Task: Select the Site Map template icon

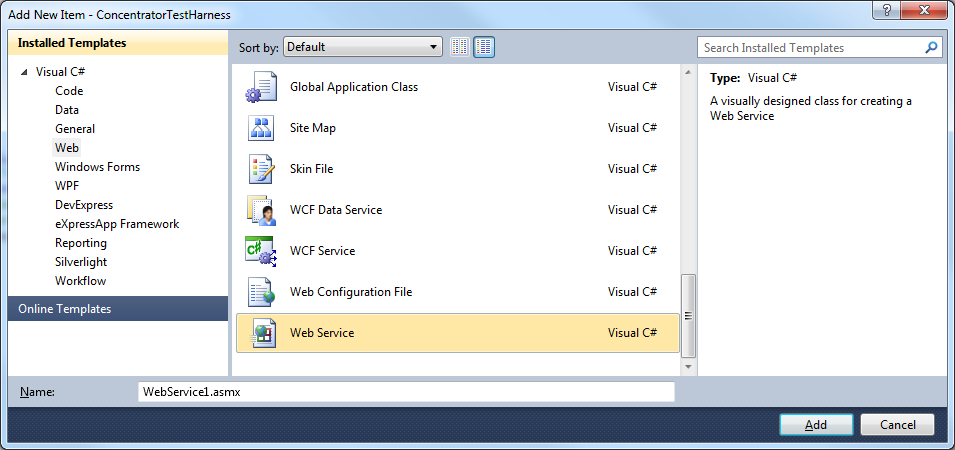Action: click(x=260, y=128)
